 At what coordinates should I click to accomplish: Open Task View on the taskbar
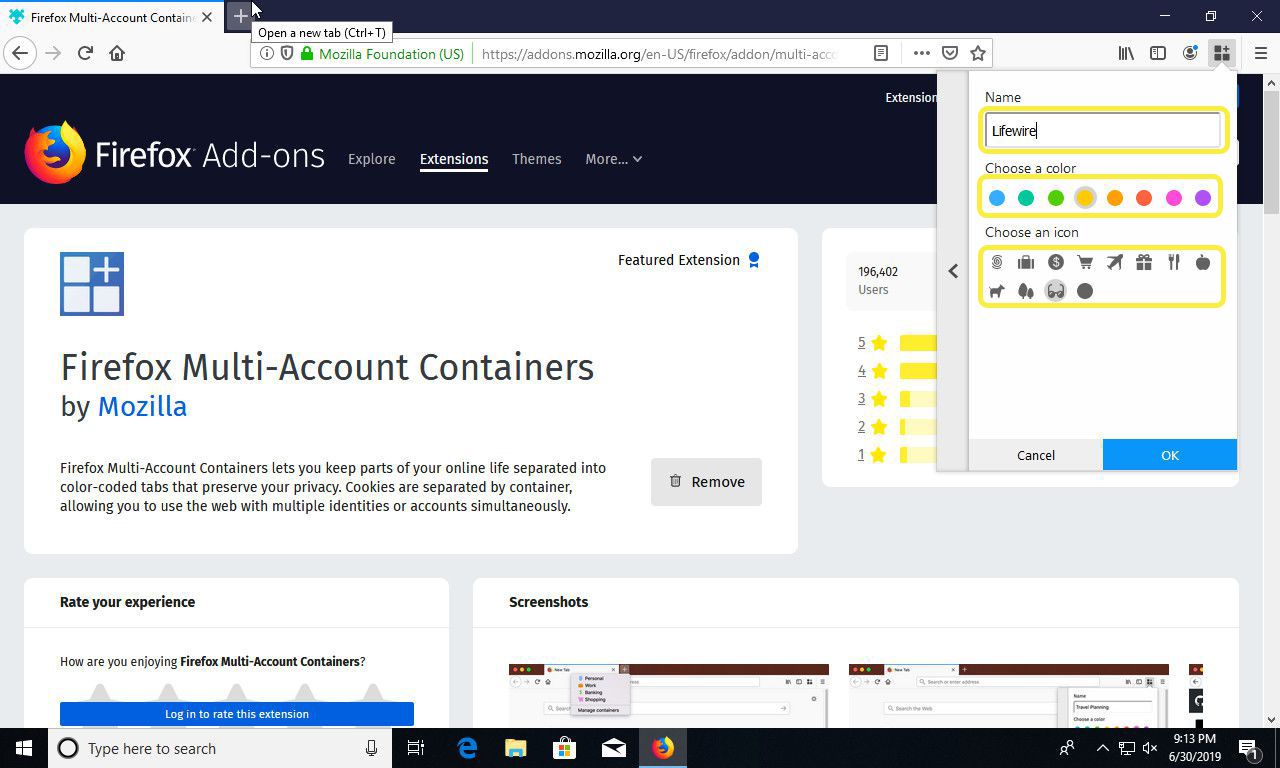click(x=416, y=748)
